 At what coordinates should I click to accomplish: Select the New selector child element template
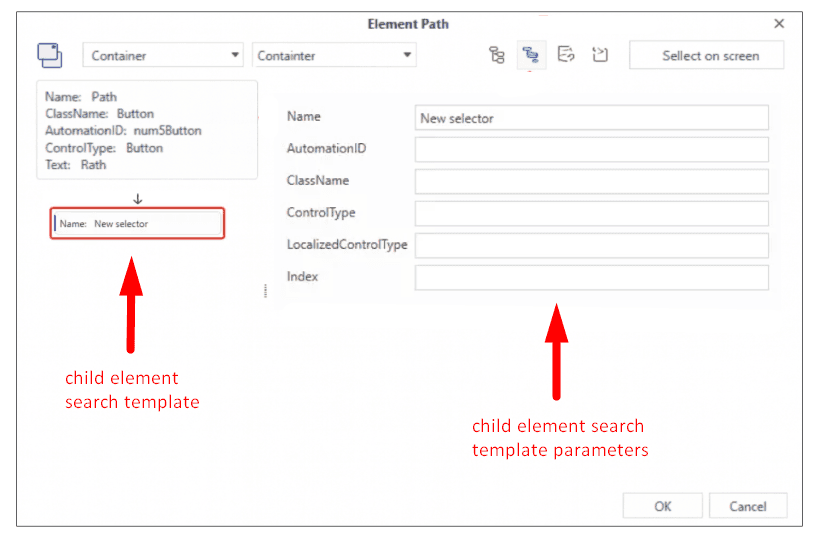tap(138, 224)
